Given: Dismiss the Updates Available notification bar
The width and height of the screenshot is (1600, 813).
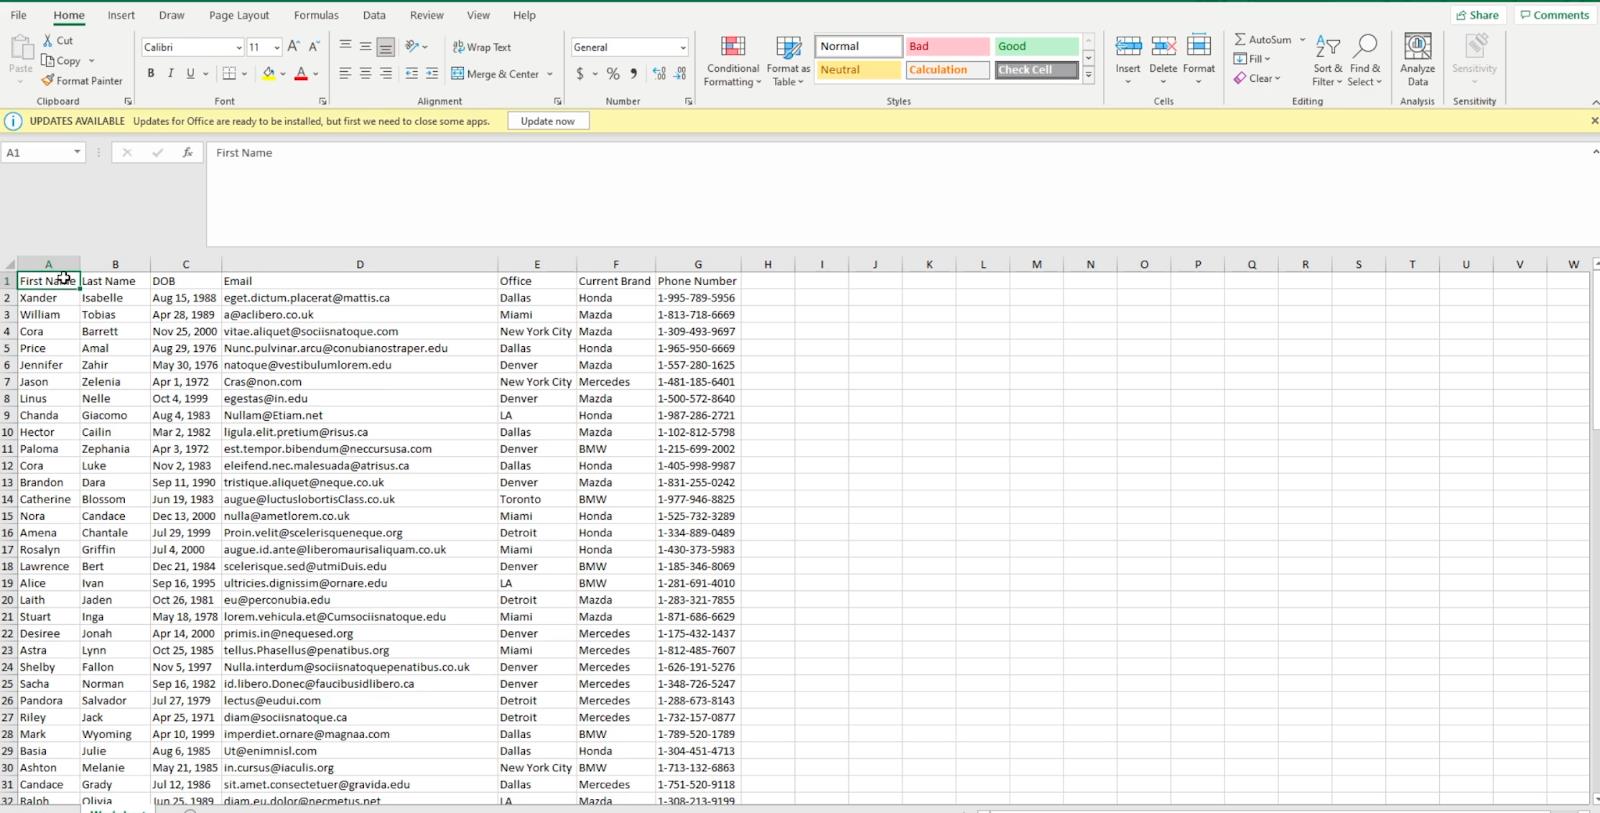Looking at the screenshot, I should point(1594,121).
